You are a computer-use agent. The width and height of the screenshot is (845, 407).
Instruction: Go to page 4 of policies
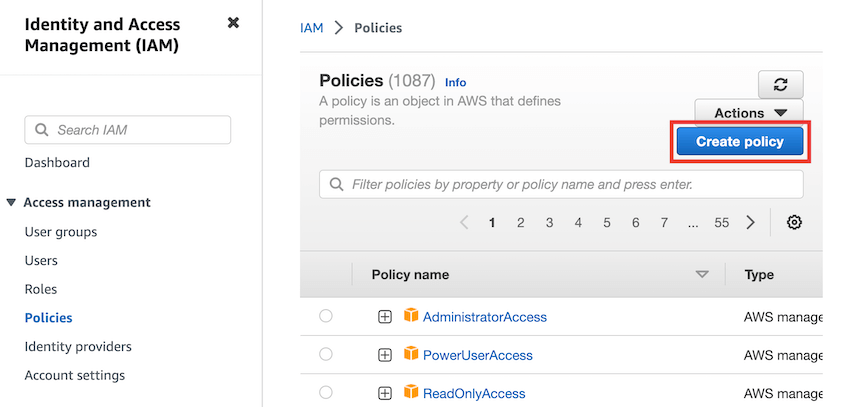[x=578, y=223]
